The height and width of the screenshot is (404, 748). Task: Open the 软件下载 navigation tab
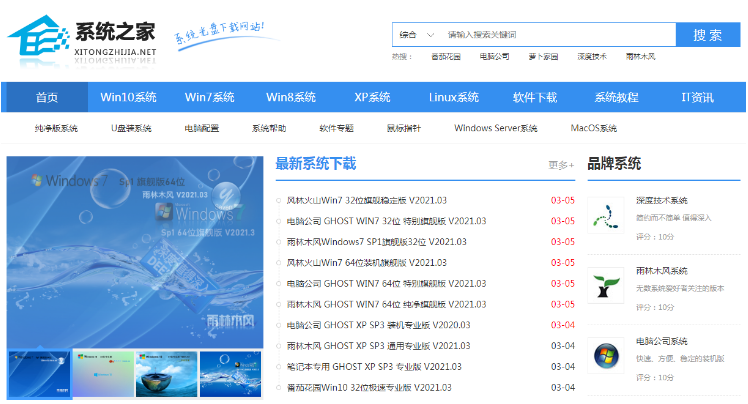click(x=534, y=97)
